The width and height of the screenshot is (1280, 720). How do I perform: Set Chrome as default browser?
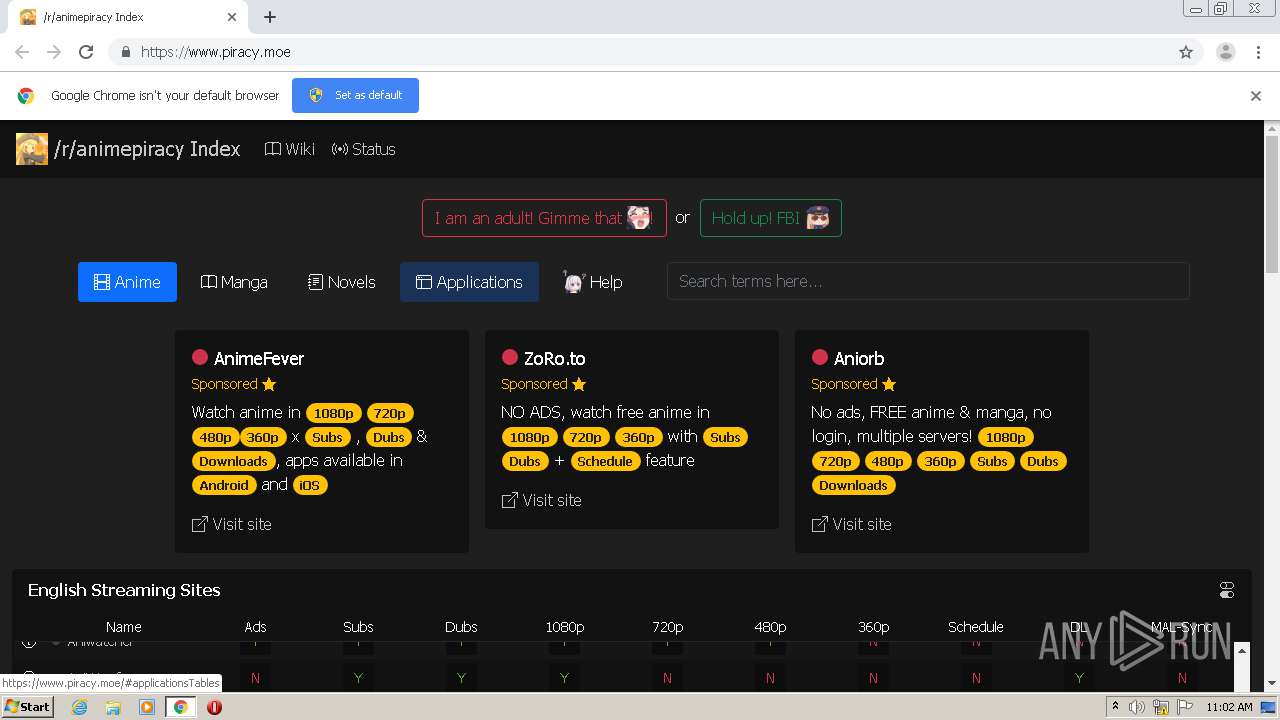click(x=355, y=95)
